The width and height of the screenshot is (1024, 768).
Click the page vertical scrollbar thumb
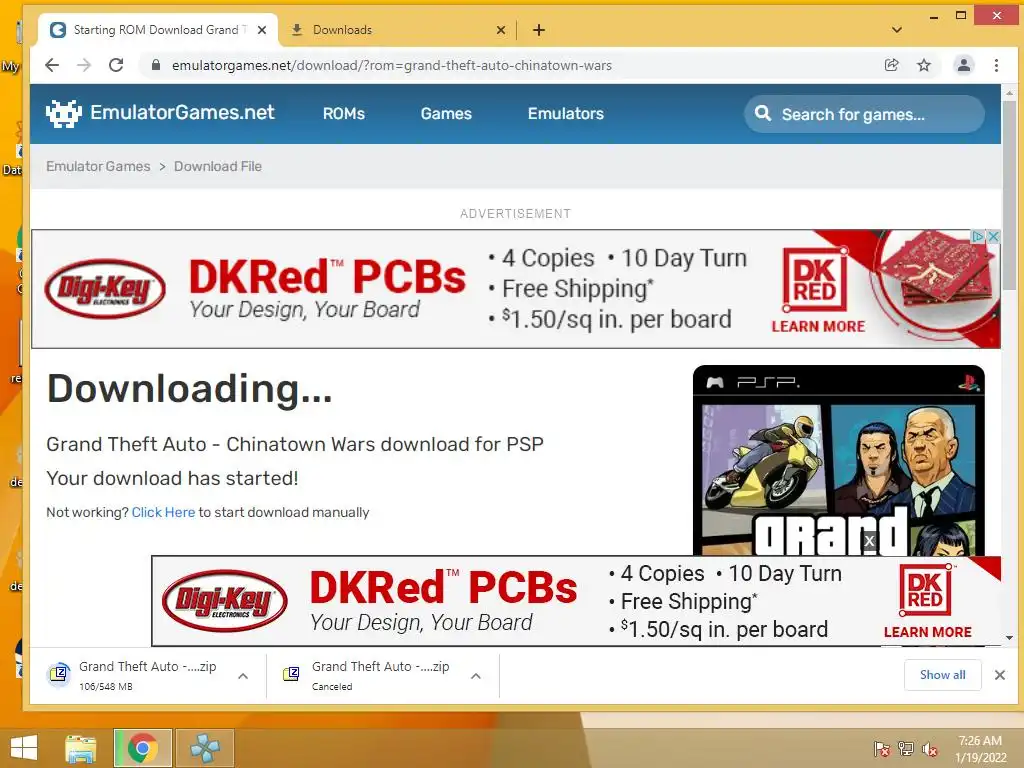(x=1010, y=195)
